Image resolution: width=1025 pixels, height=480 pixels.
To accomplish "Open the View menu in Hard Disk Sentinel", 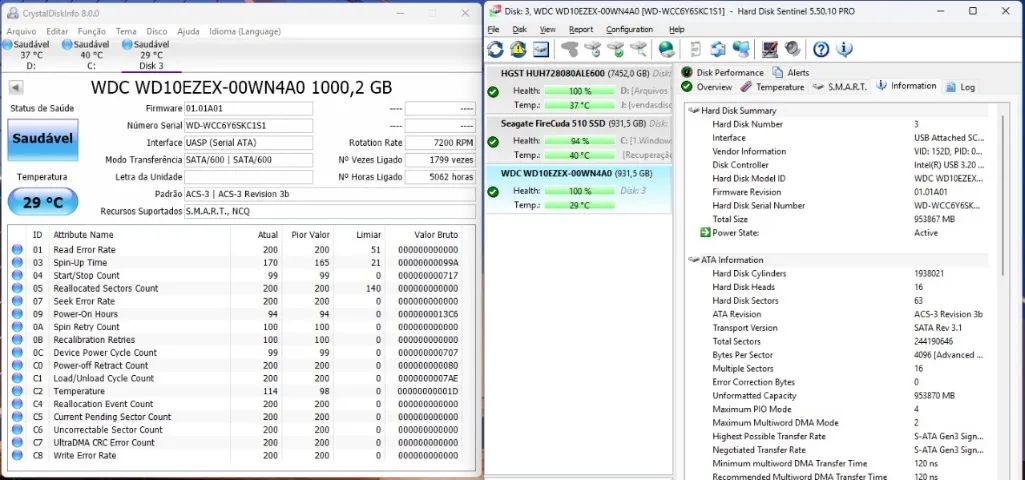I will pyautogui.click(x=548, y=29).
